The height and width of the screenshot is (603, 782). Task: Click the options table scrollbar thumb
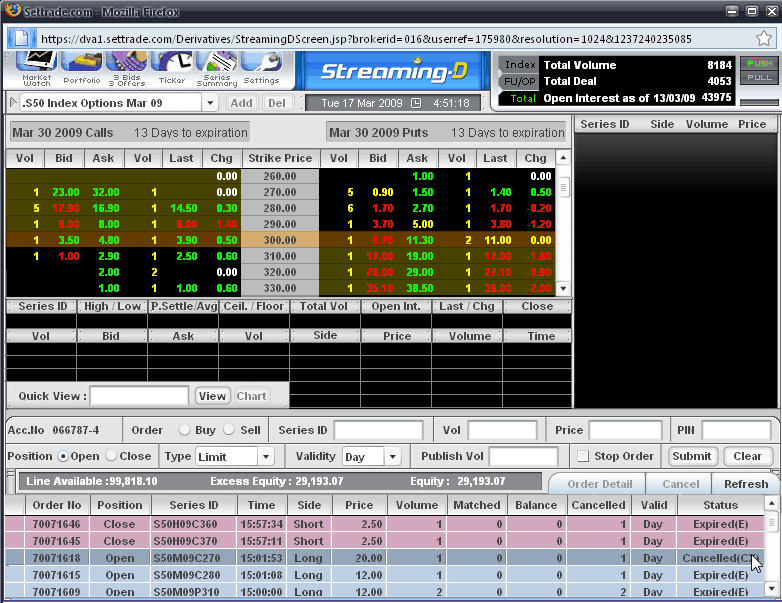pos(563,188)
